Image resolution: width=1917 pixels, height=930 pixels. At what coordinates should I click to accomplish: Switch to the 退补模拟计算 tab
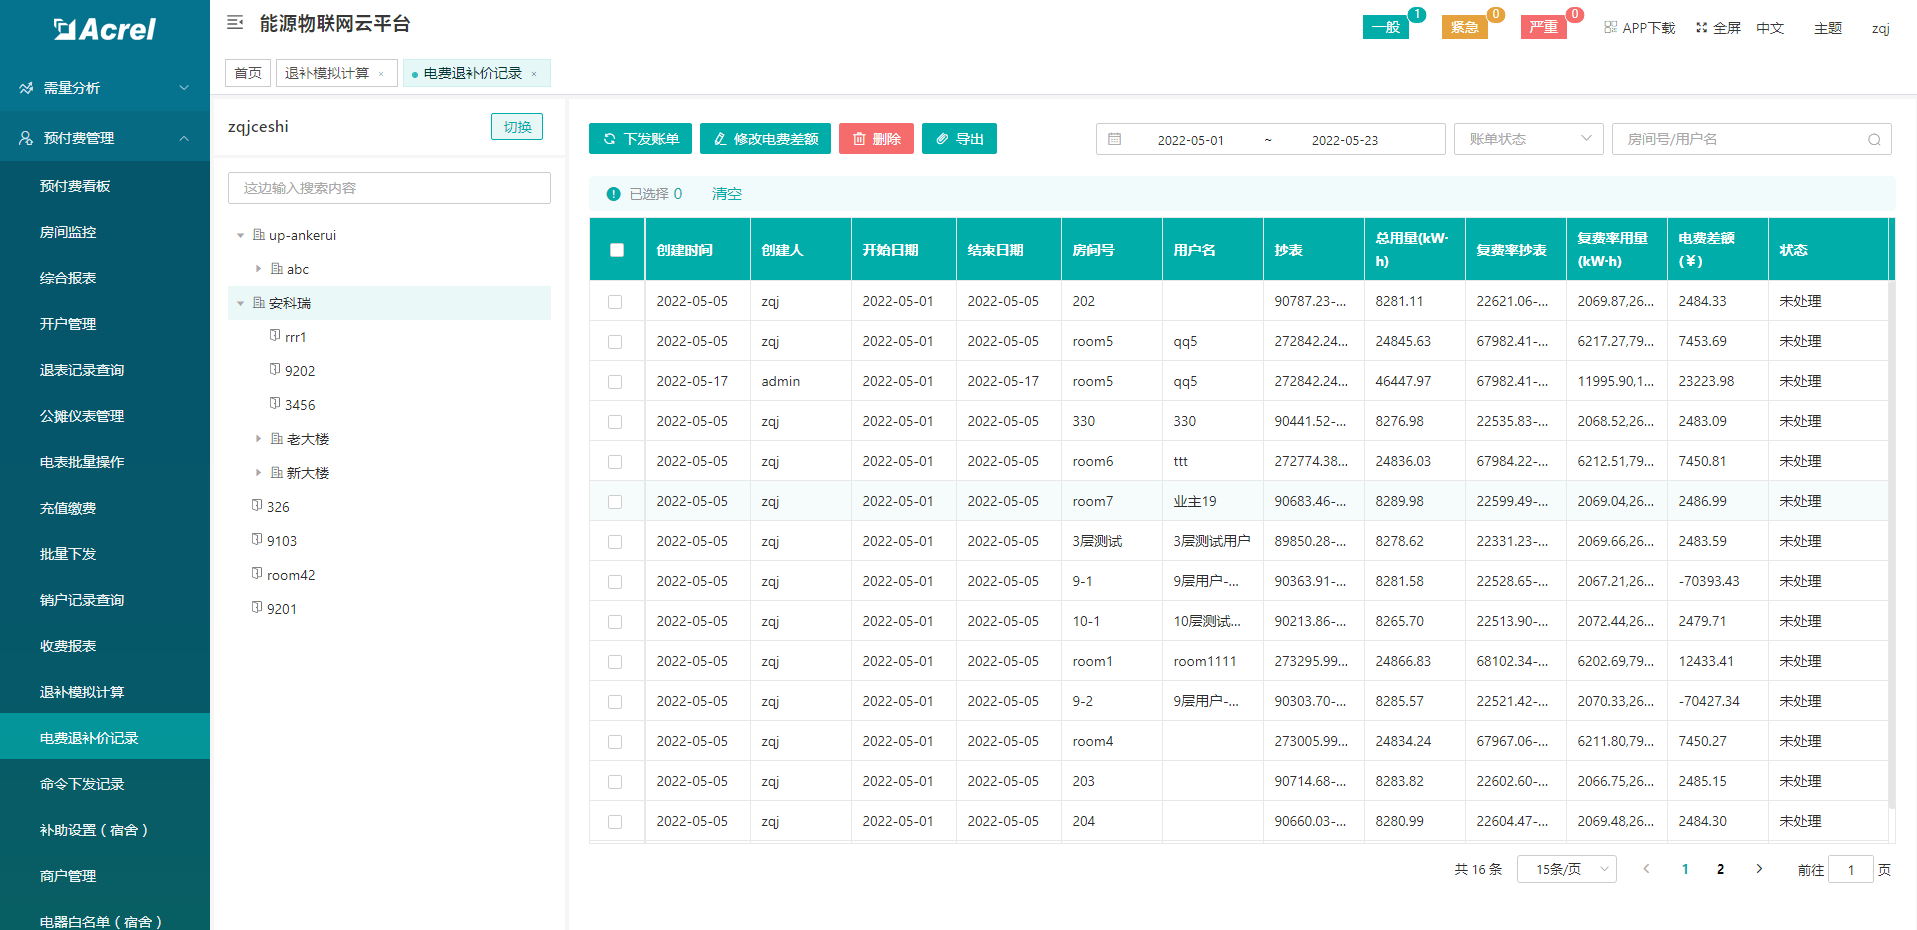[327, 73]
